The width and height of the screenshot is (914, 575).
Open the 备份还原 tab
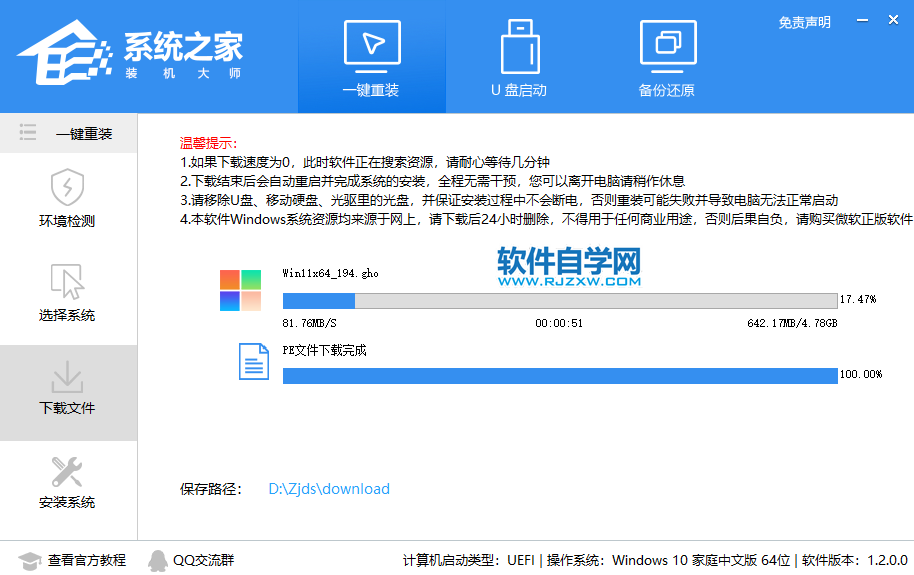[x=667, y=57]
